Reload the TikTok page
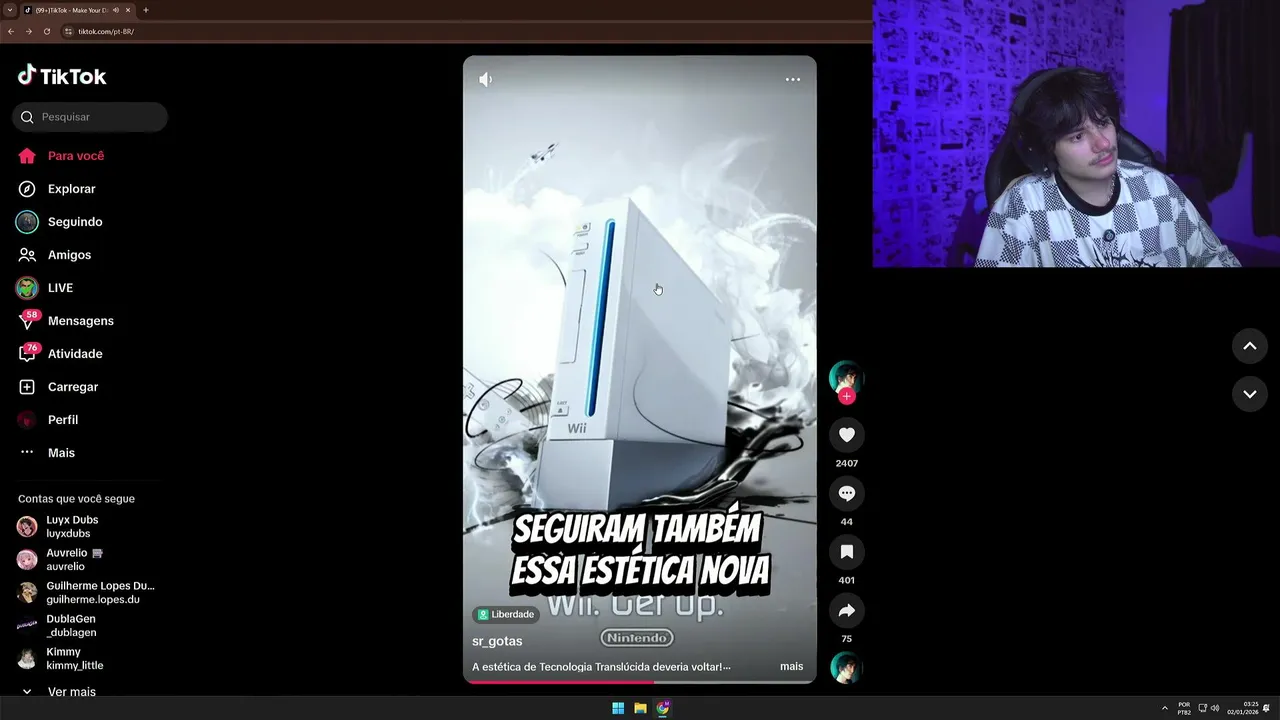 (x=46, y=31)
